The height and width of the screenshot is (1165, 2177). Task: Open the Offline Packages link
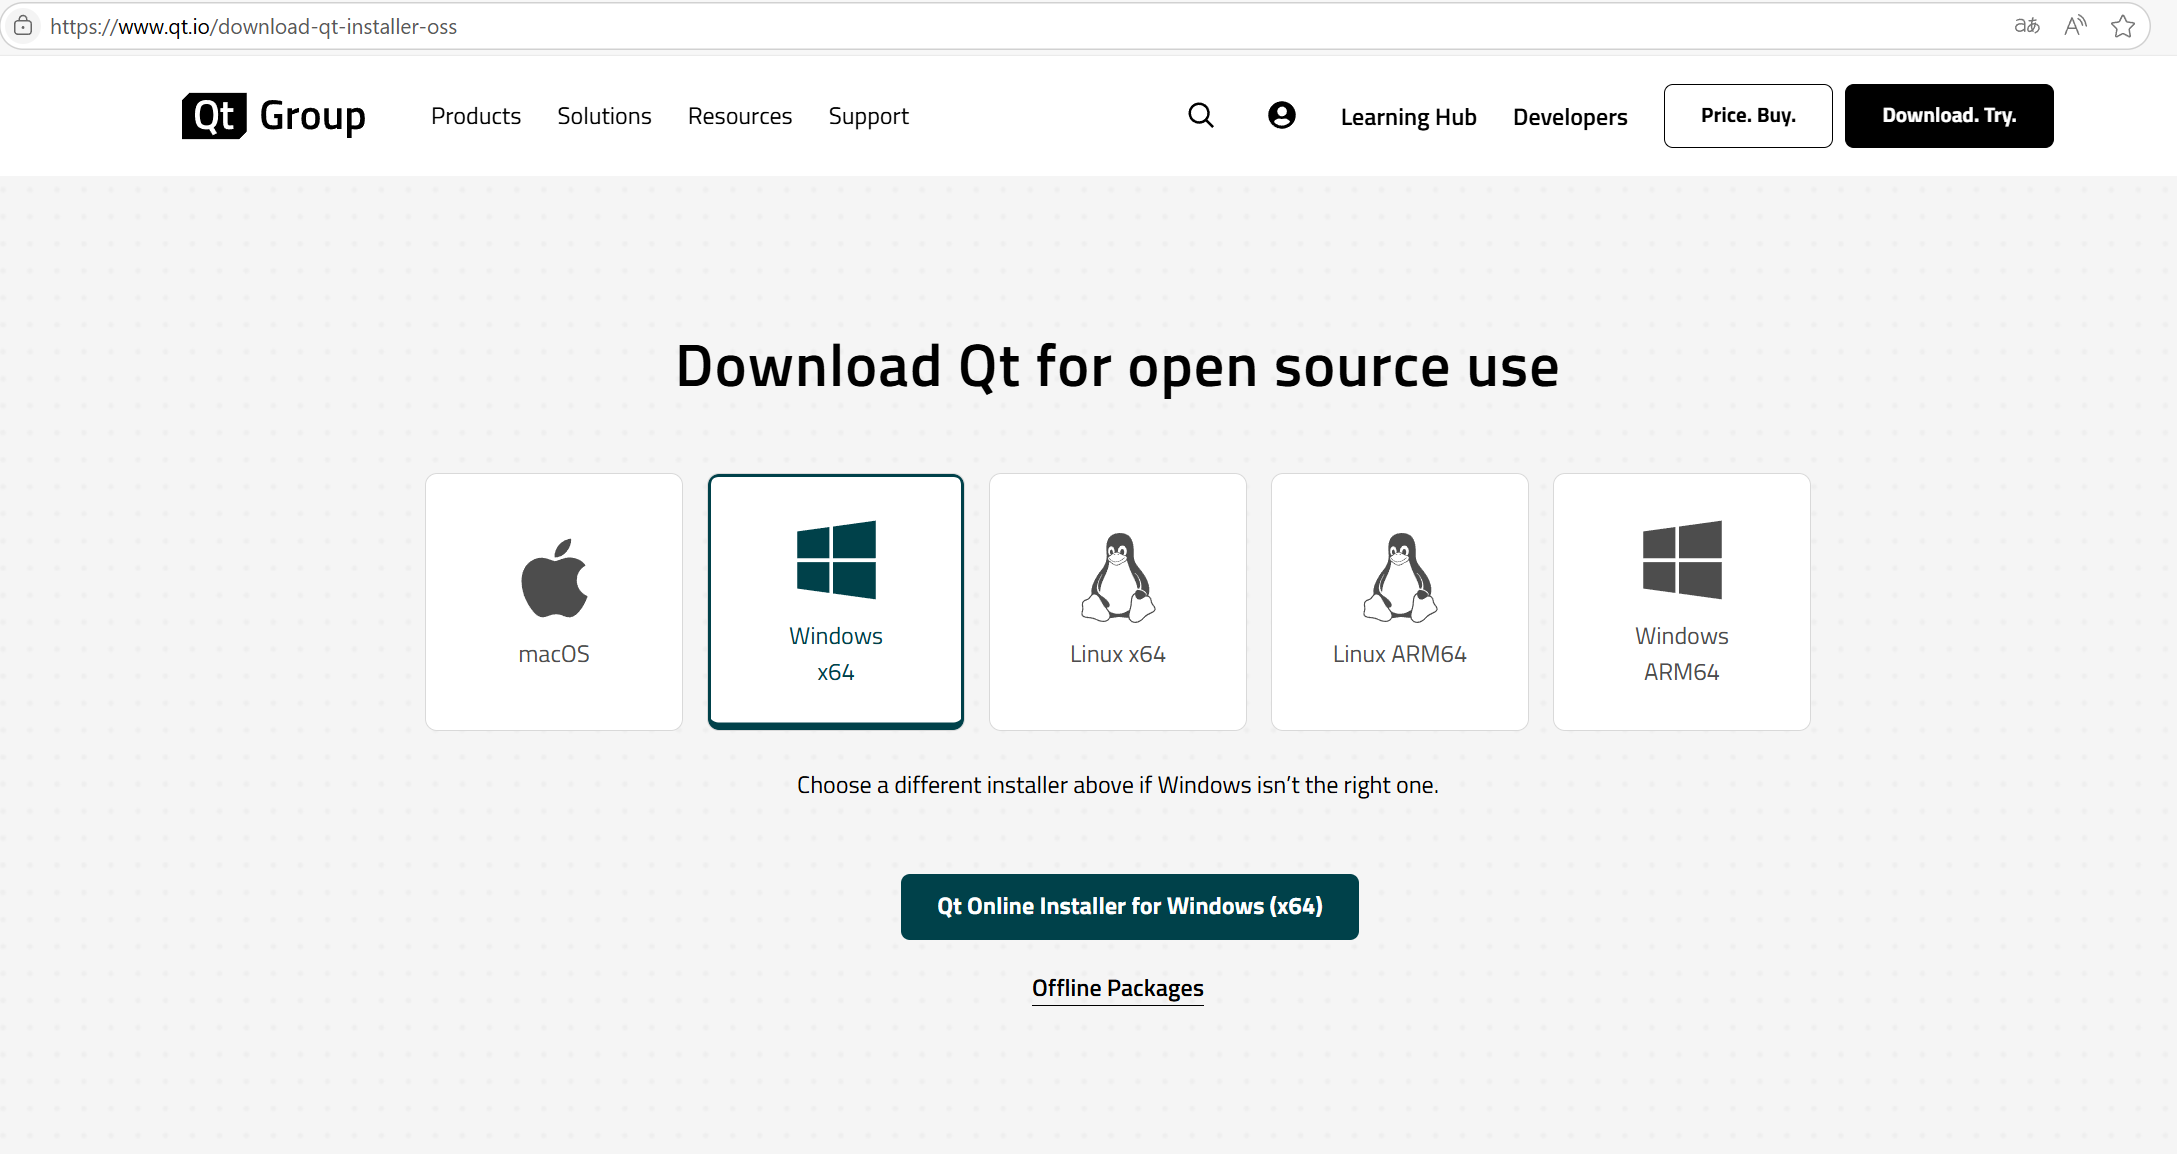pyautogui.click(x=1118, y=988)
